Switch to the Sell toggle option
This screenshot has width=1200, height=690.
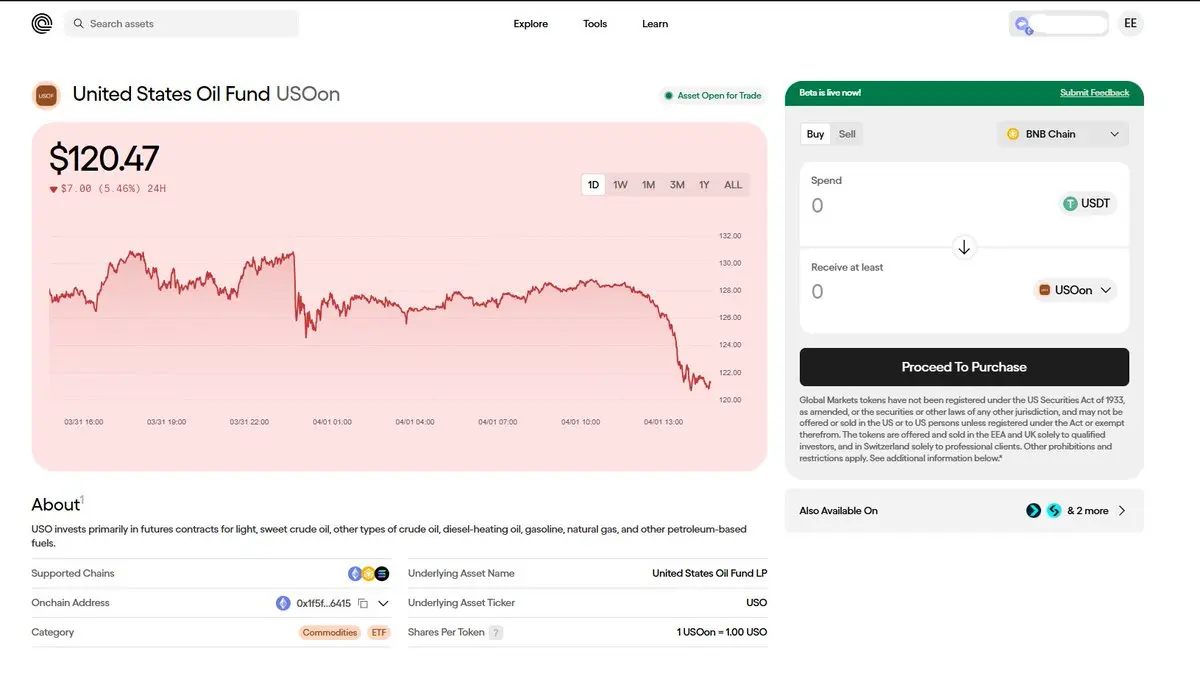point(847,134)
